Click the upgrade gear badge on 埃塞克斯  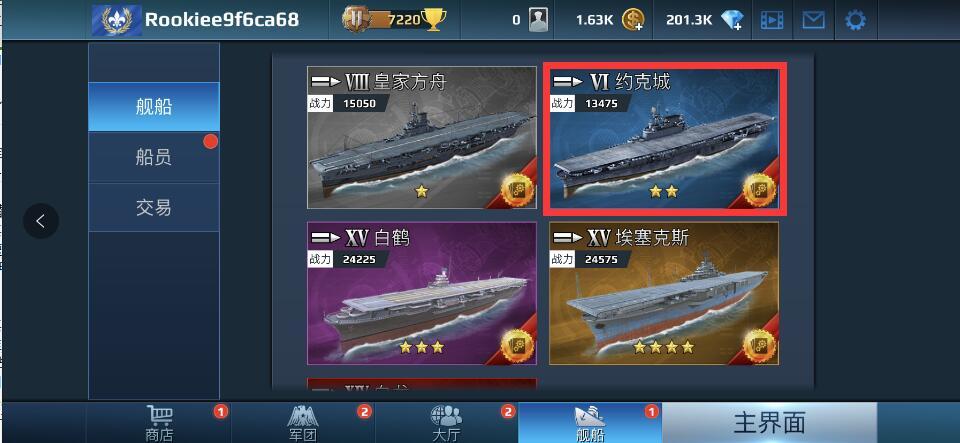pos(760,346)
